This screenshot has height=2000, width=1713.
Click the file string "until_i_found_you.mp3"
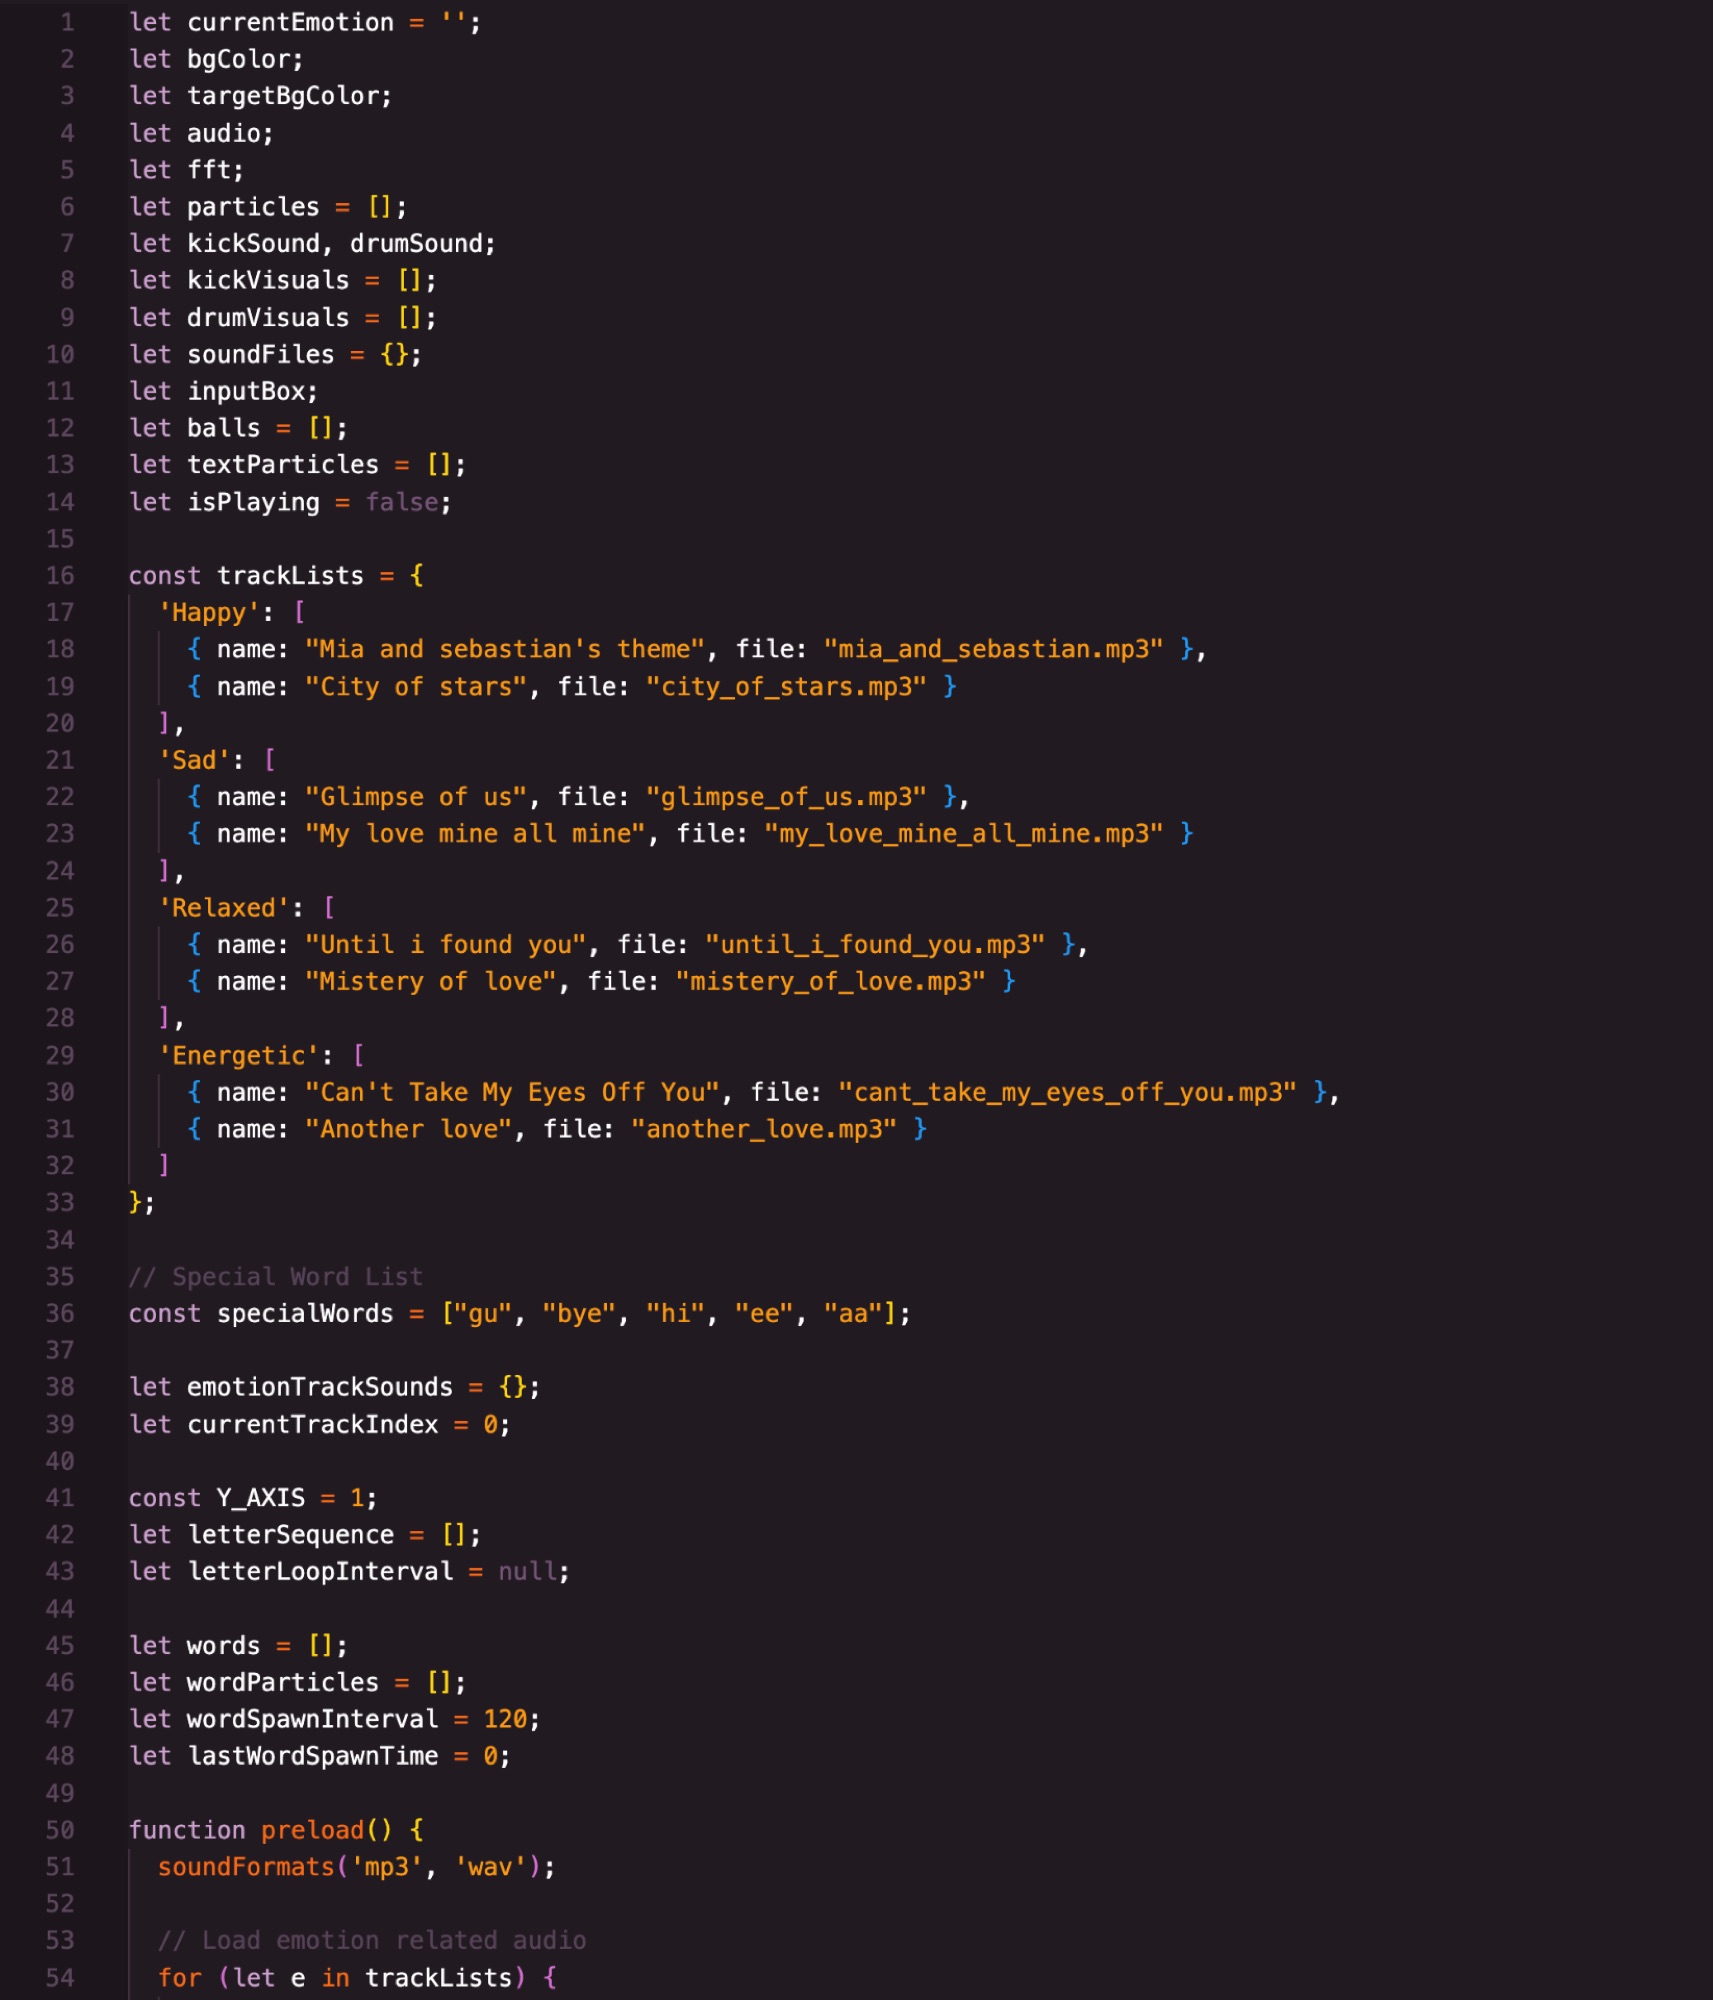click(x=875, y=945)
